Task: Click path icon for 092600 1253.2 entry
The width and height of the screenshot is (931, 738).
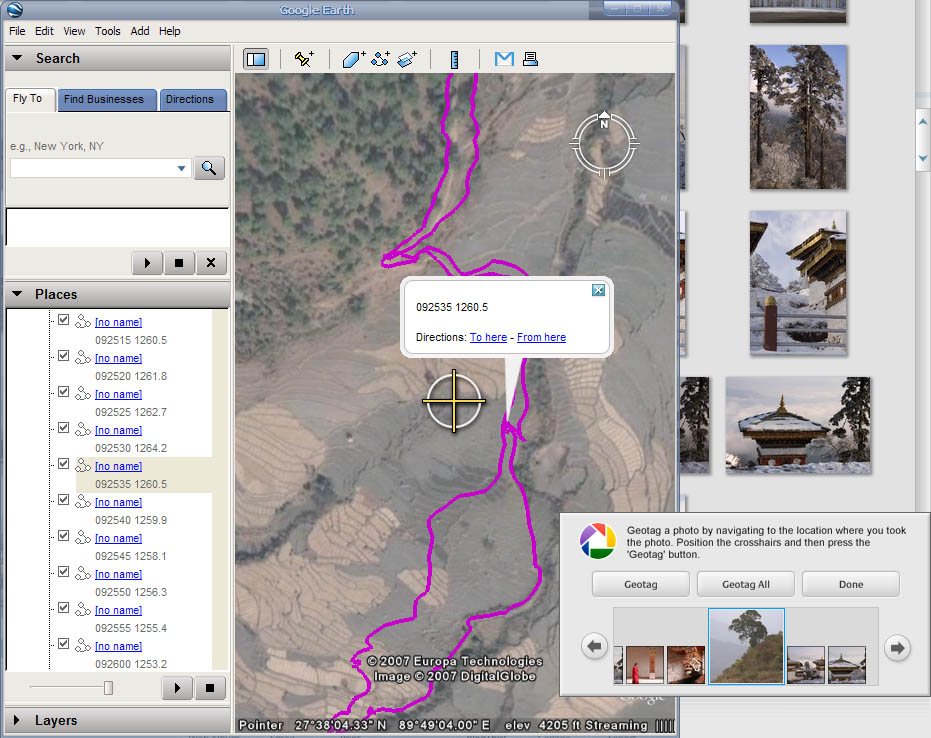Action: (83, 645)
